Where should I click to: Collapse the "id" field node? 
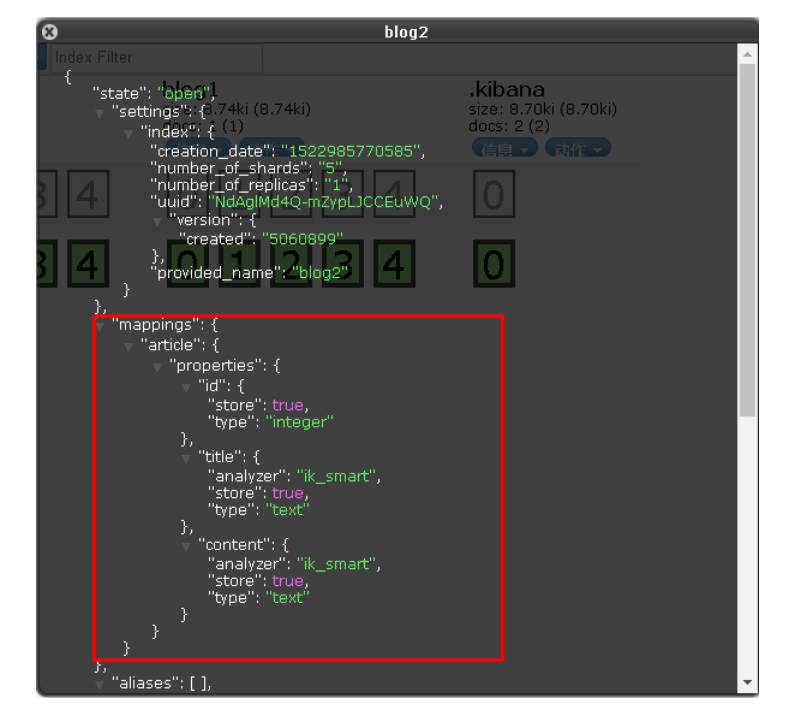[x=186, y=388]
